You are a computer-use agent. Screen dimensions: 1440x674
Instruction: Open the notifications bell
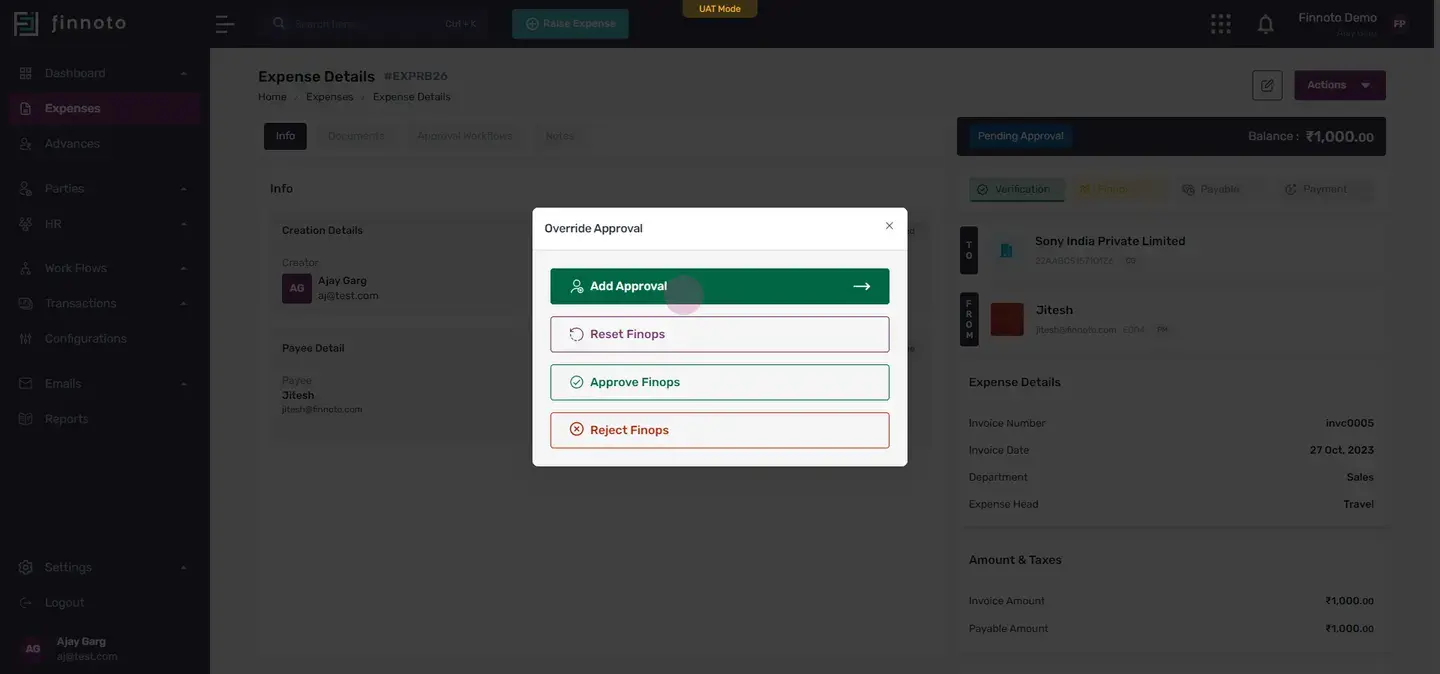coord(1265,23)
